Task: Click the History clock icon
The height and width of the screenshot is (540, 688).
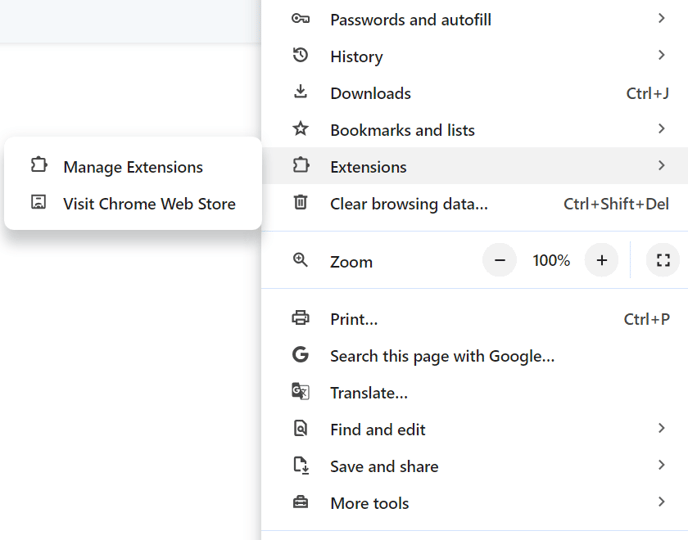Action: coord(300,56)
